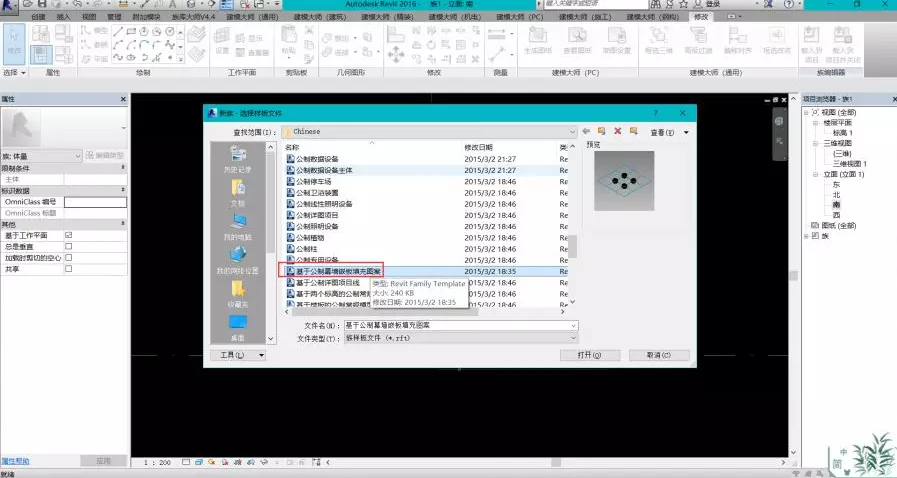Toggle the 加载时剪切的空心 checkbox
Viewport: 897px width, 478px height.
69,257
